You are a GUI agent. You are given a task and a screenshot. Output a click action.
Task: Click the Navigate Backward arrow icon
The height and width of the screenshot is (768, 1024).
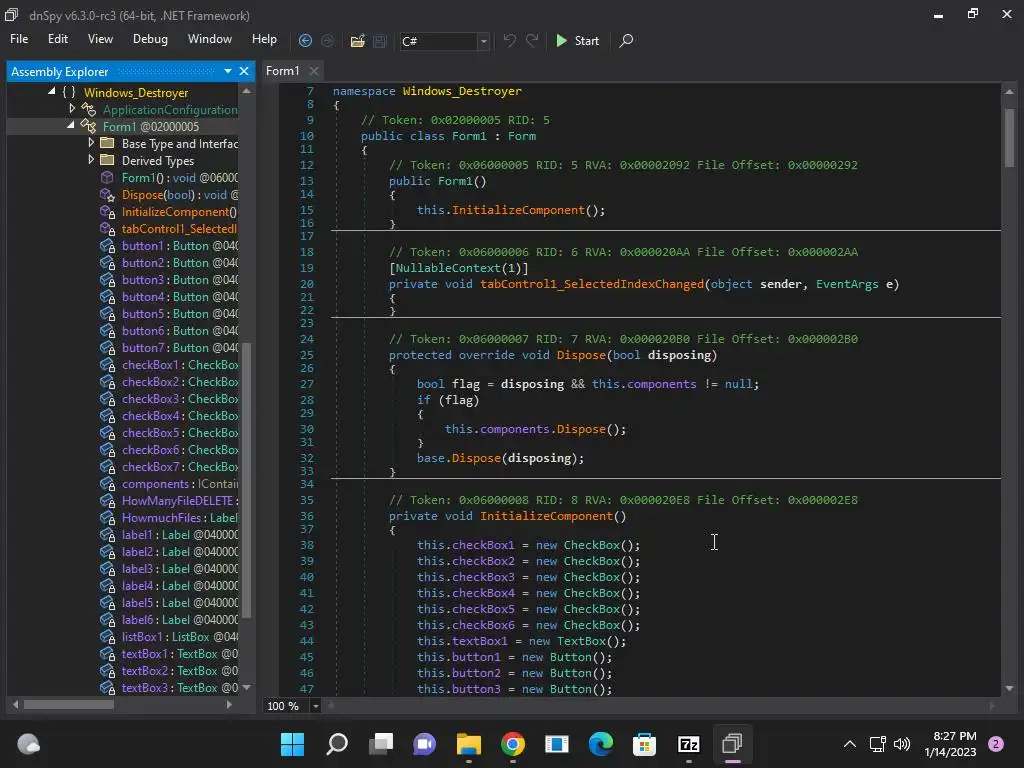click(305, 40)
